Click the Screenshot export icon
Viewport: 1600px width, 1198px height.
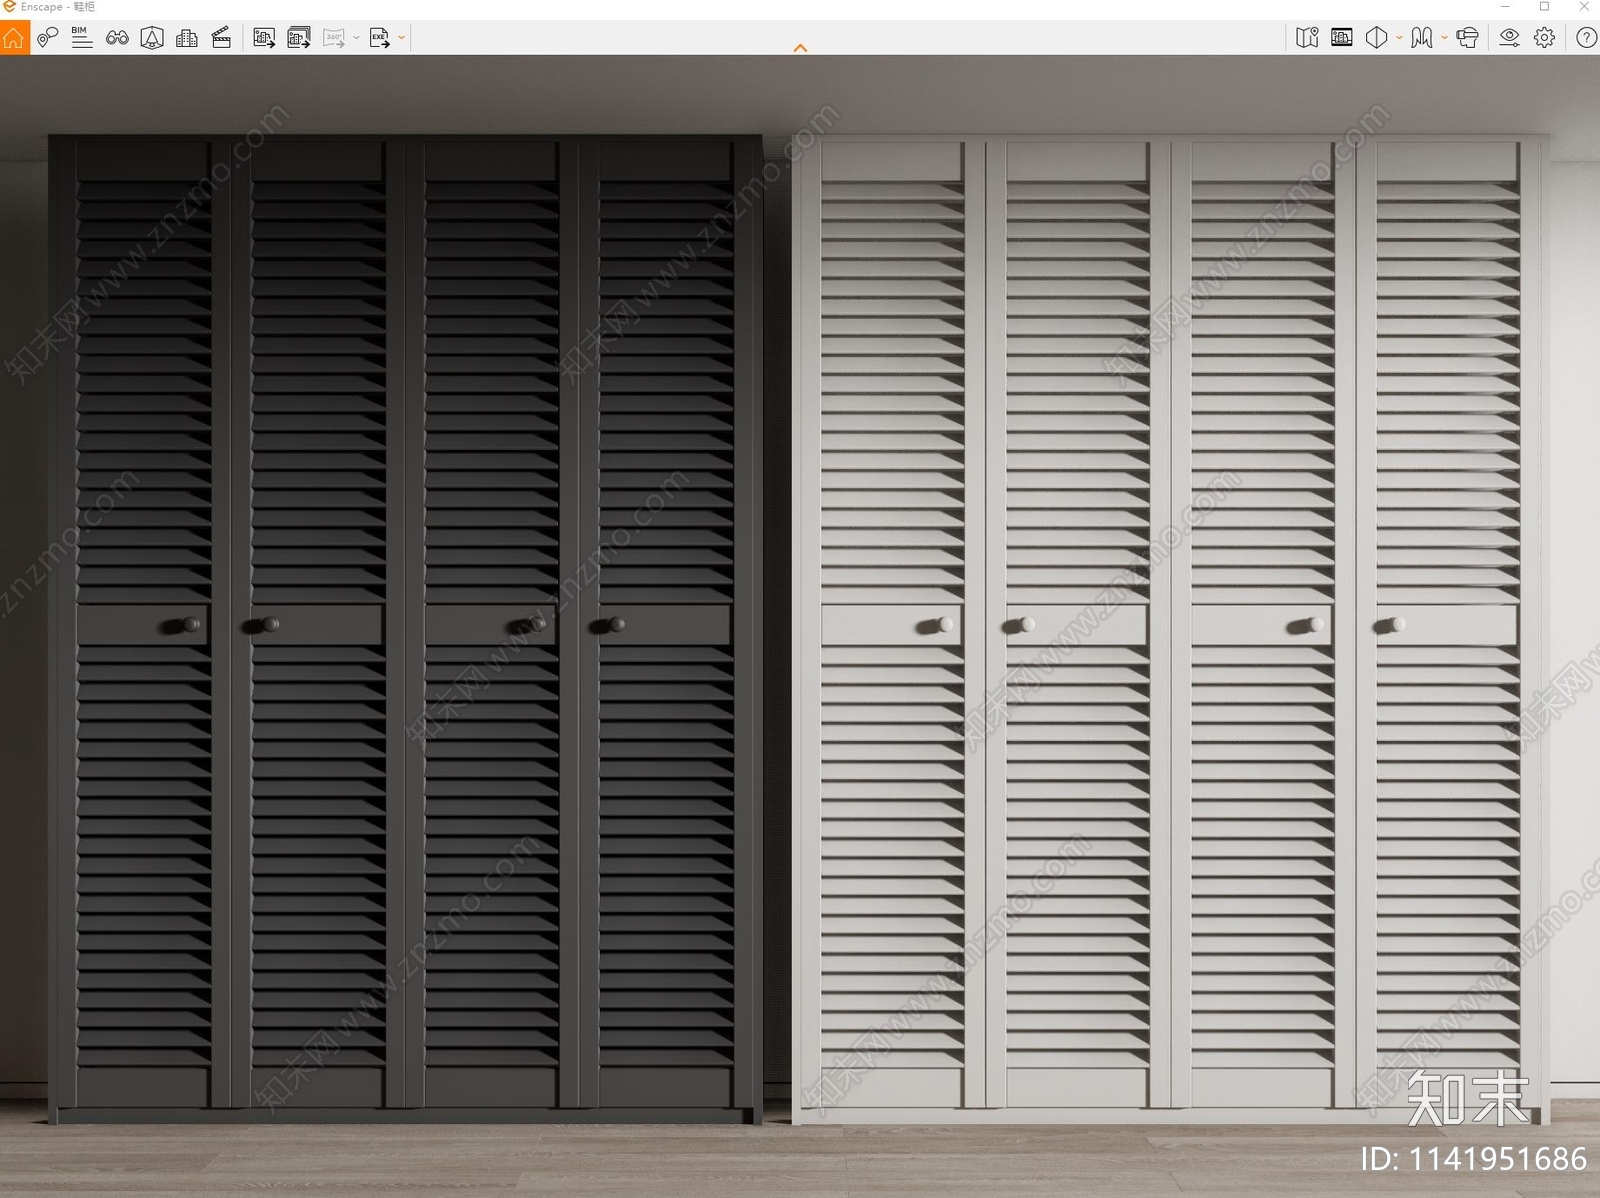[x=264, y=38]
